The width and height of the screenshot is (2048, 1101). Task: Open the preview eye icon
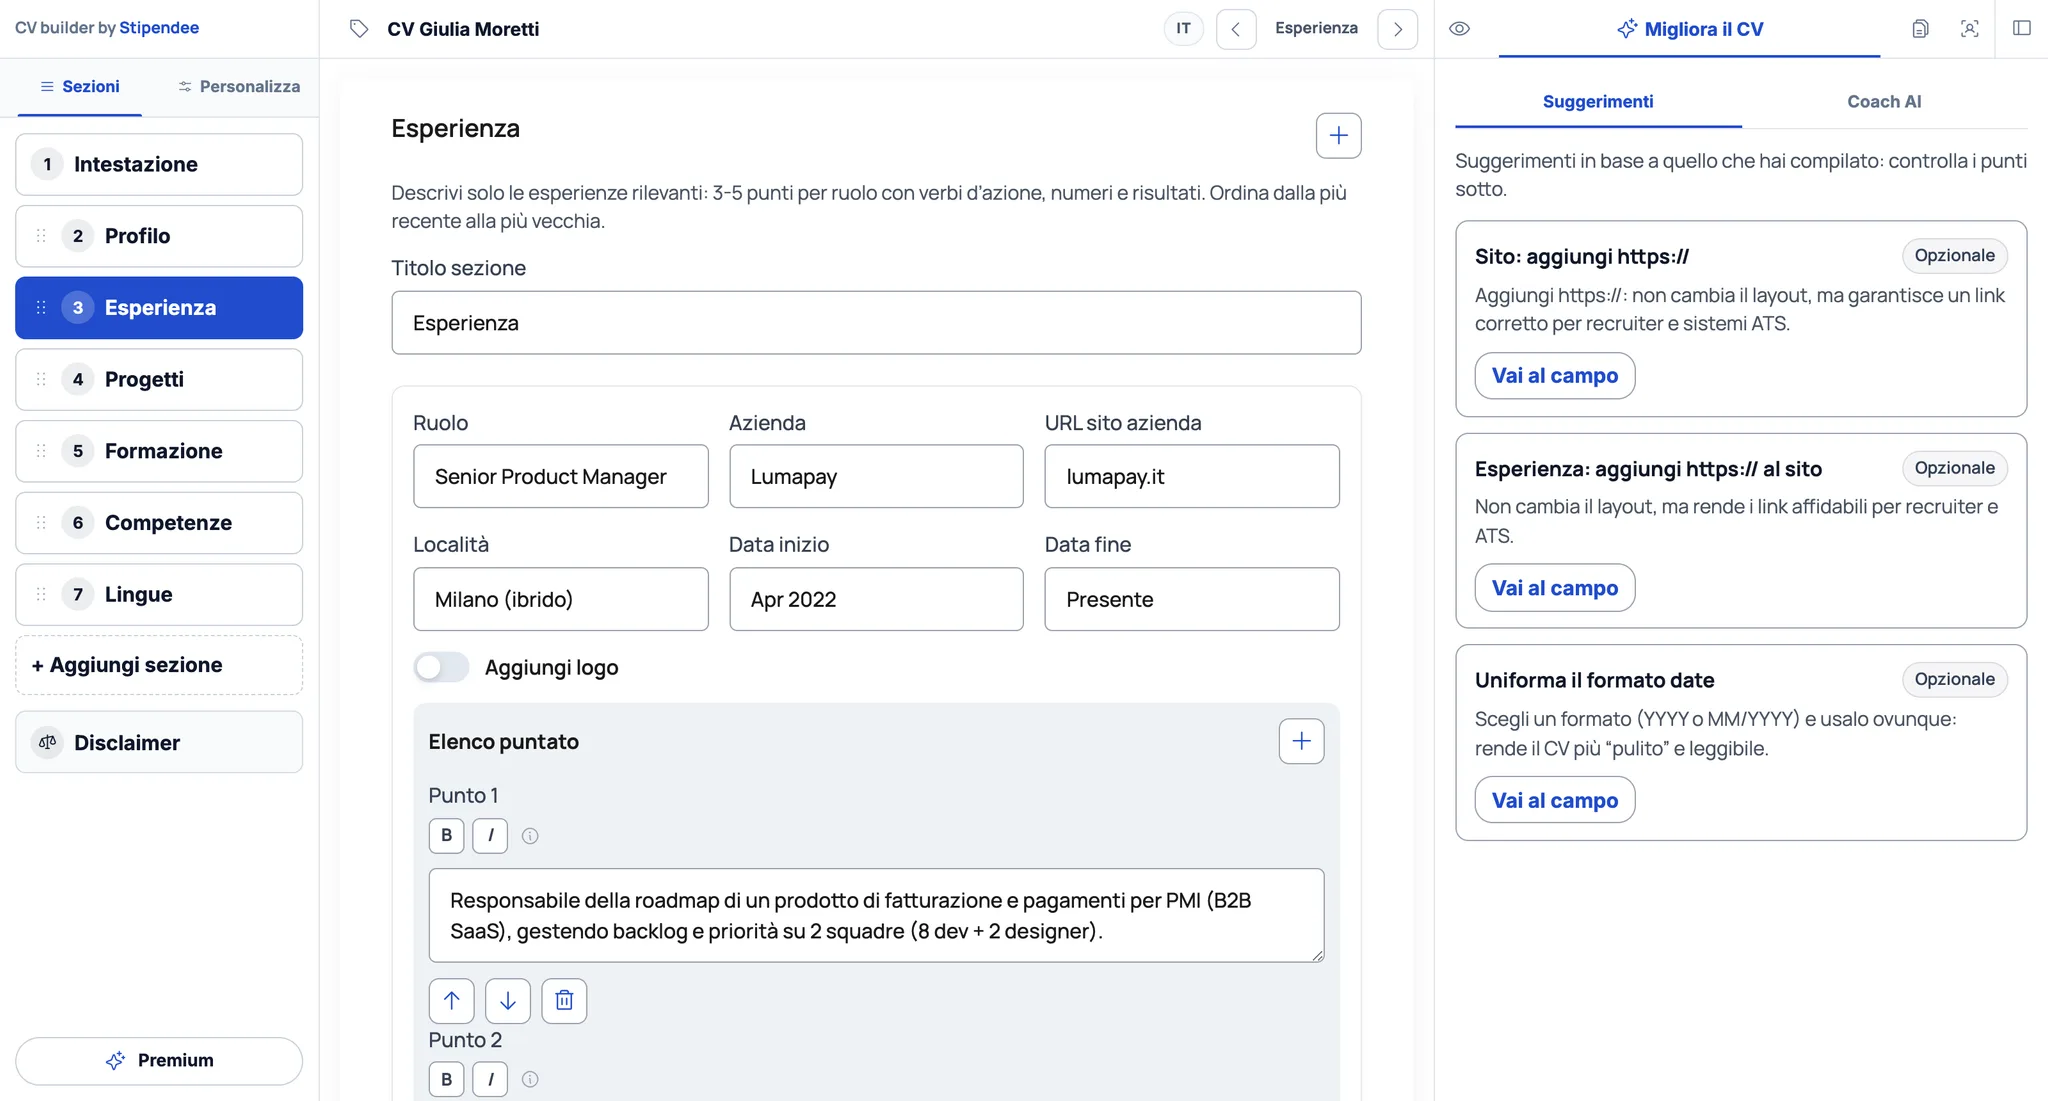click(x=1460, y=29)
